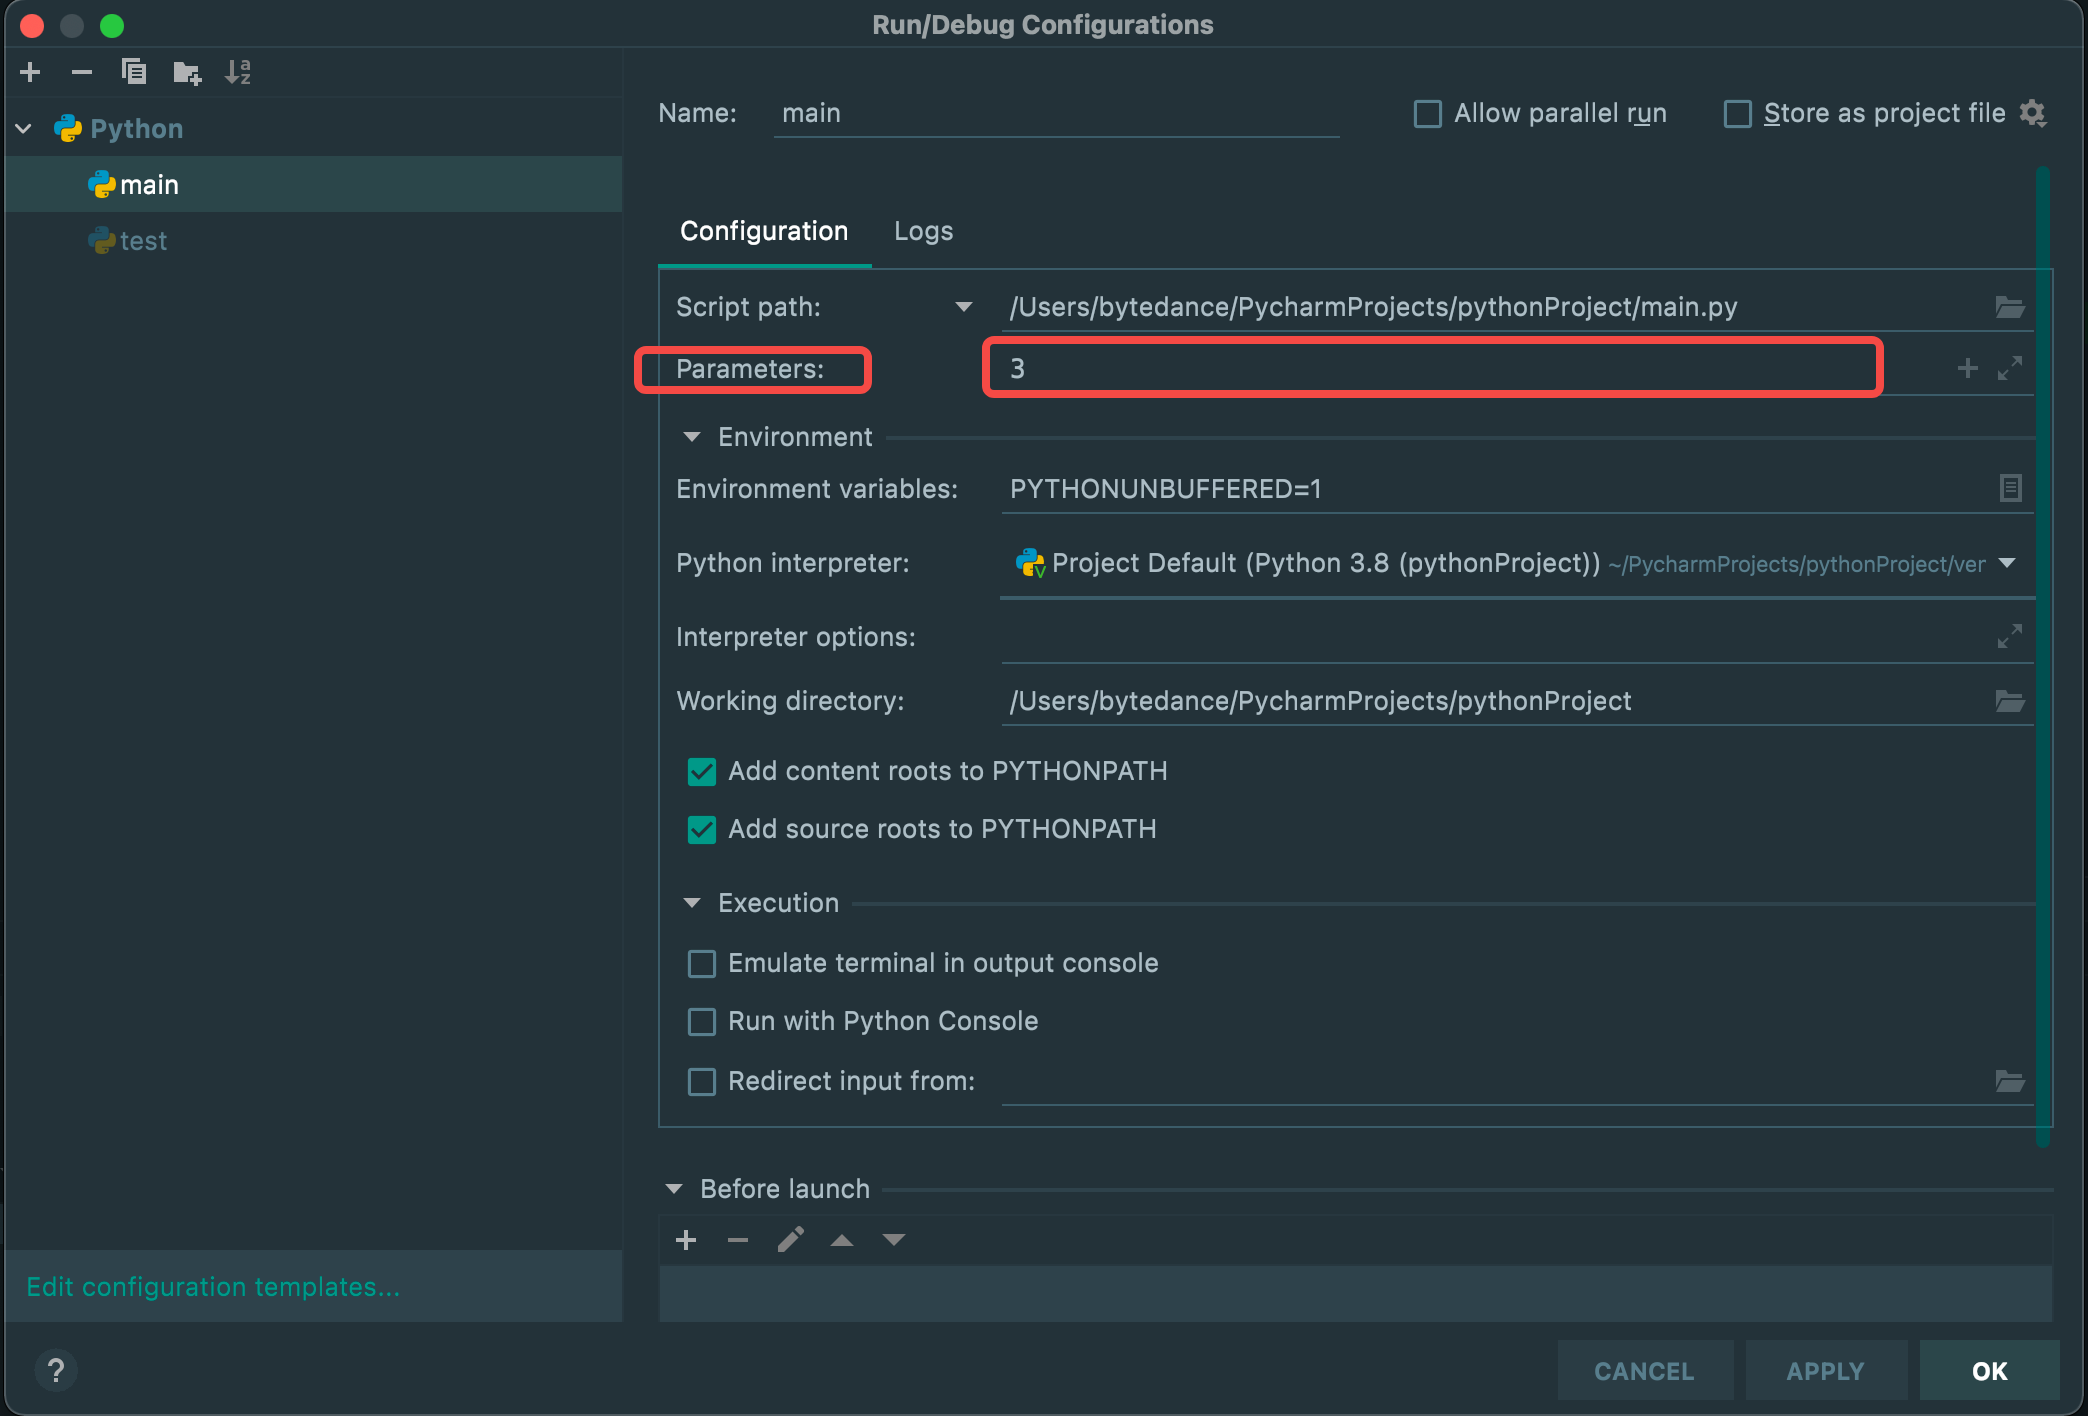
Task: Add a Before launch task
Action: (x=686, y=1240)
